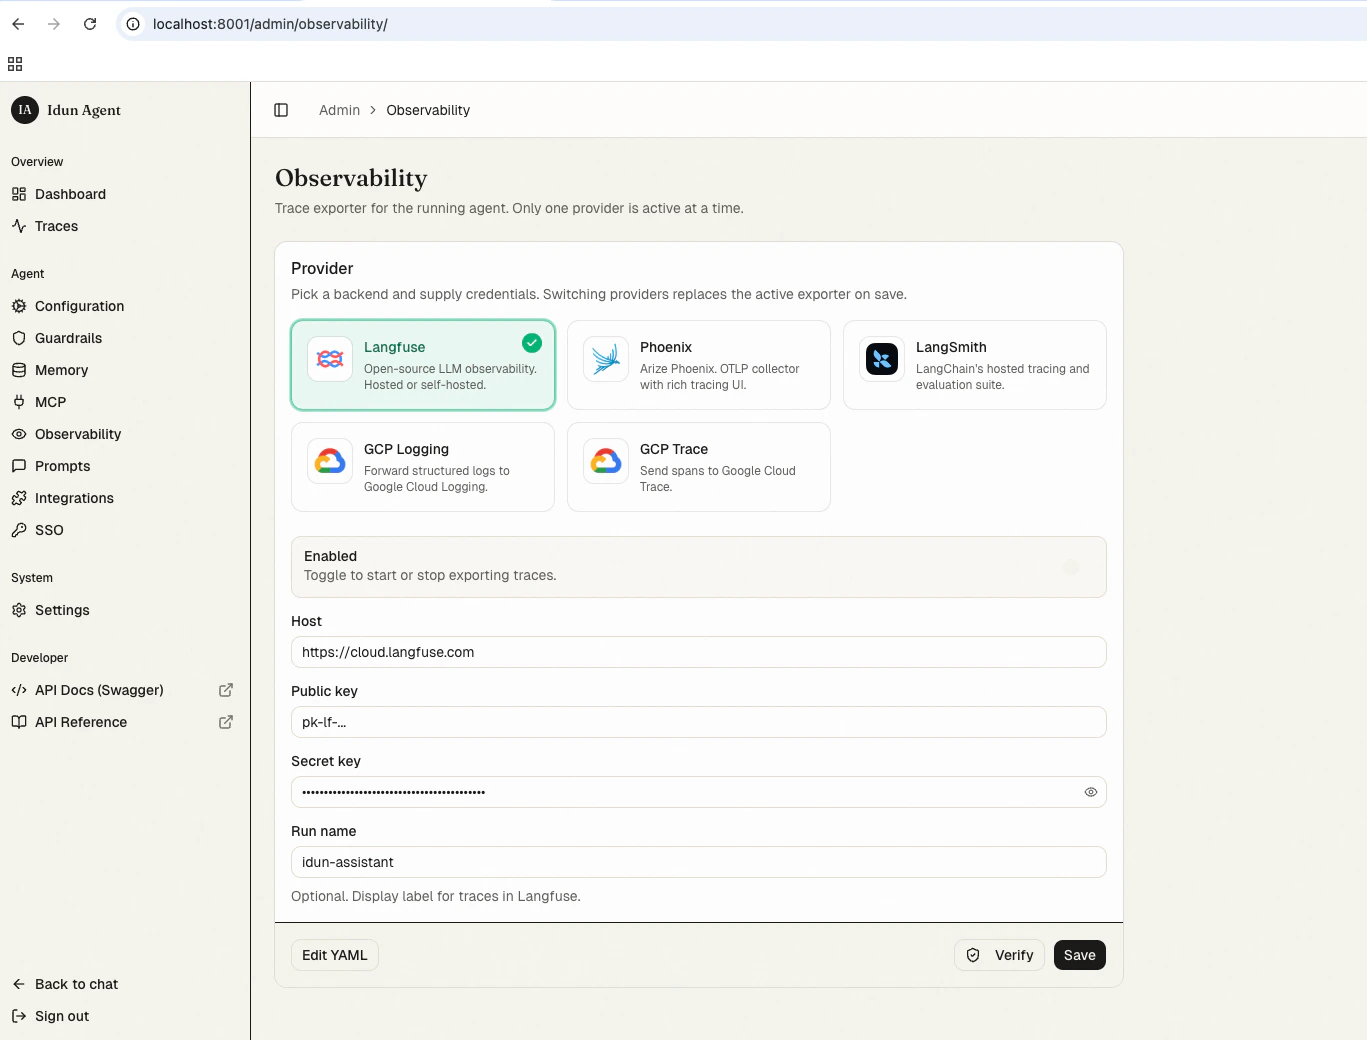Viewport: 1367px width, 1040px height.
Task: Focus the Run name input field
Action: pos(699,862)
